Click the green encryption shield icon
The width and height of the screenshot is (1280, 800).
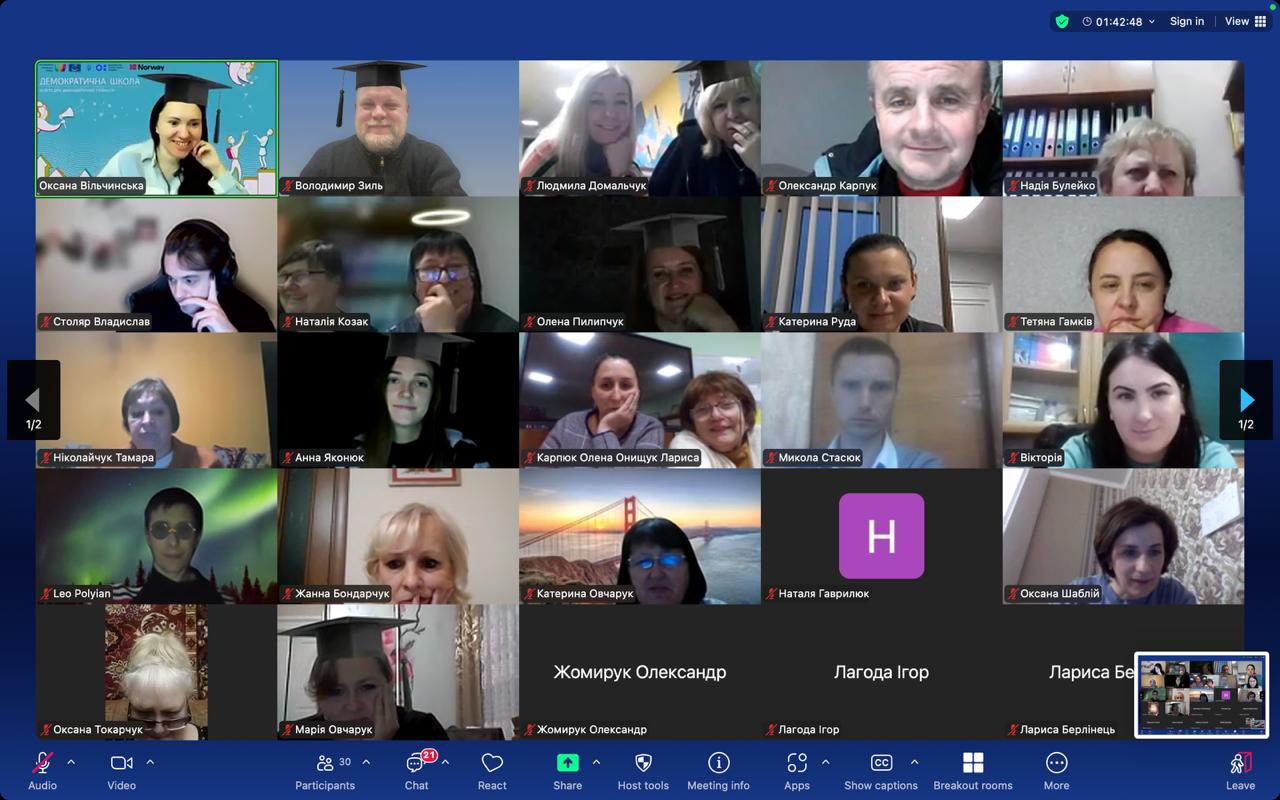click(x=1062, y=21)
